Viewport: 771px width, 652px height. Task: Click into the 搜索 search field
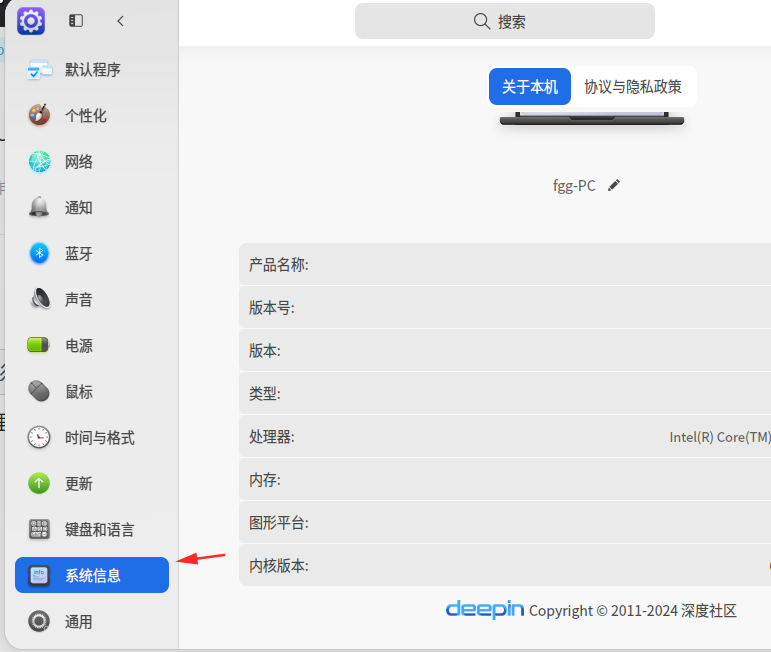[x=505, y=21]
